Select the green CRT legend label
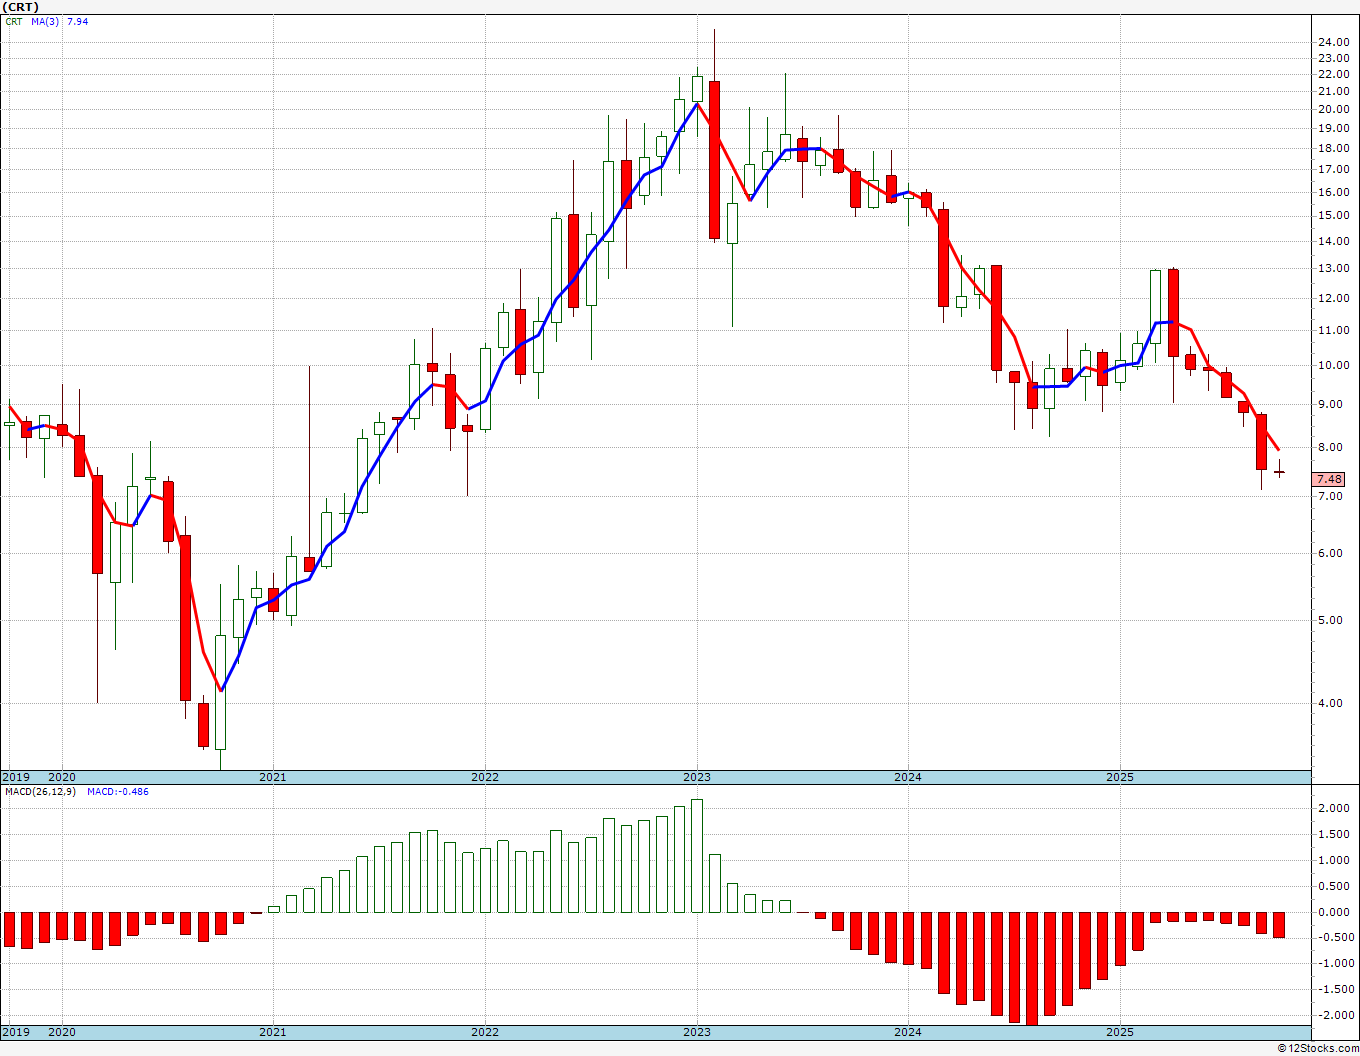This screenshot has width=1360, height=1056. point(14,21)
